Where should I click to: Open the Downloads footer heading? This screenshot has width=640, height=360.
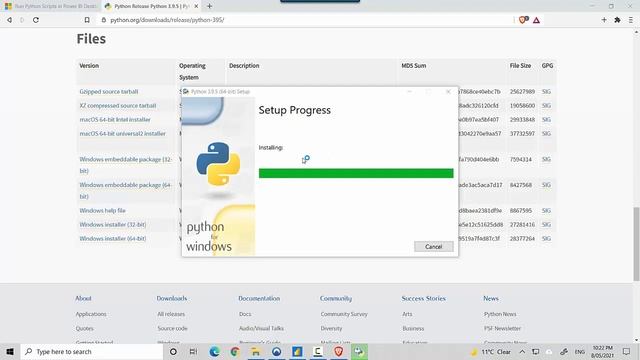click(x=172, y=298)
